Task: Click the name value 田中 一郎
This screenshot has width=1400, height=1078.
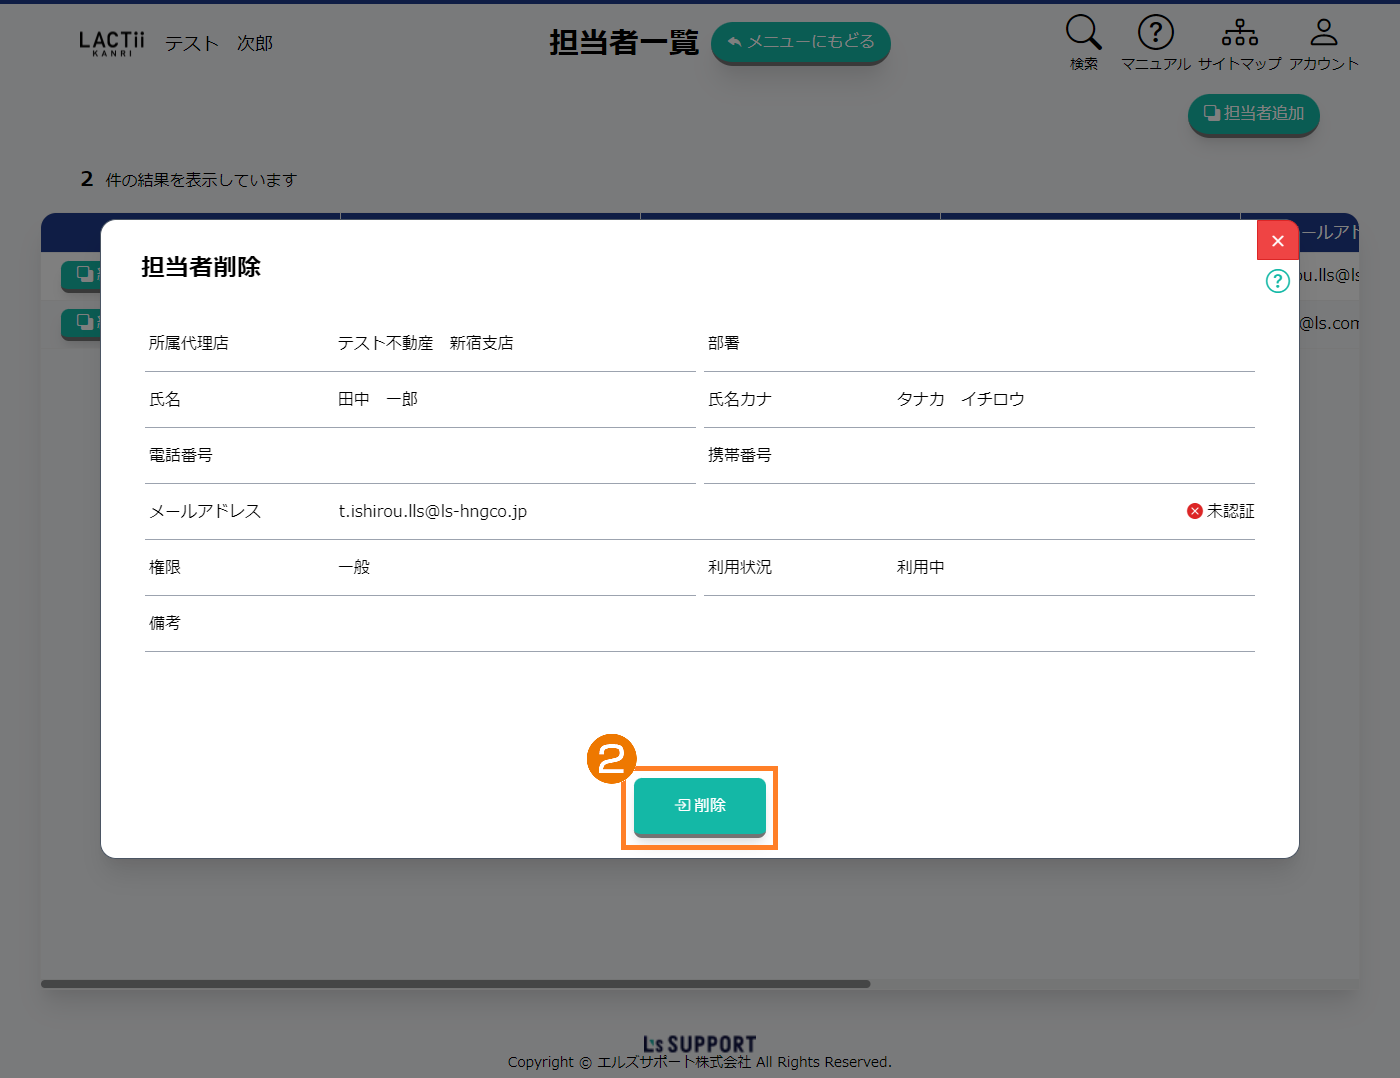Action: (x=377, y=399)
